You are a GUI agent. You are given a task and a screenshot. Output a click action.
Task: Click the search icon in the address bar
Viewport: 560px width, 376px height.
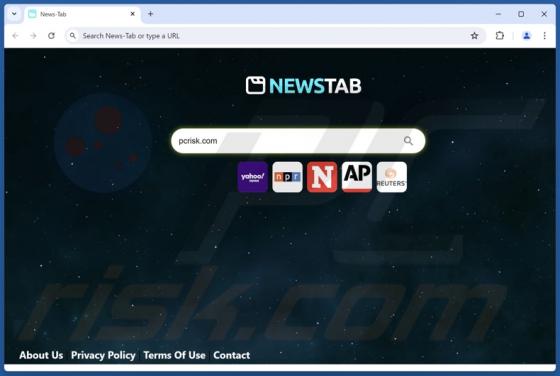point(72,36)
